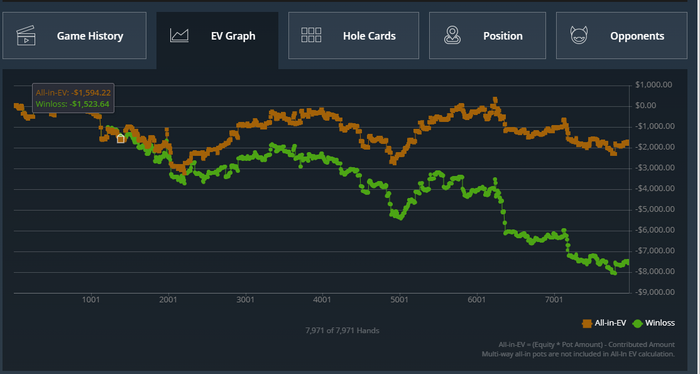The height and width of the screenshot is (374, 700).
Task: Click the green Winloss legend swatch
Action: pos(638,324)
